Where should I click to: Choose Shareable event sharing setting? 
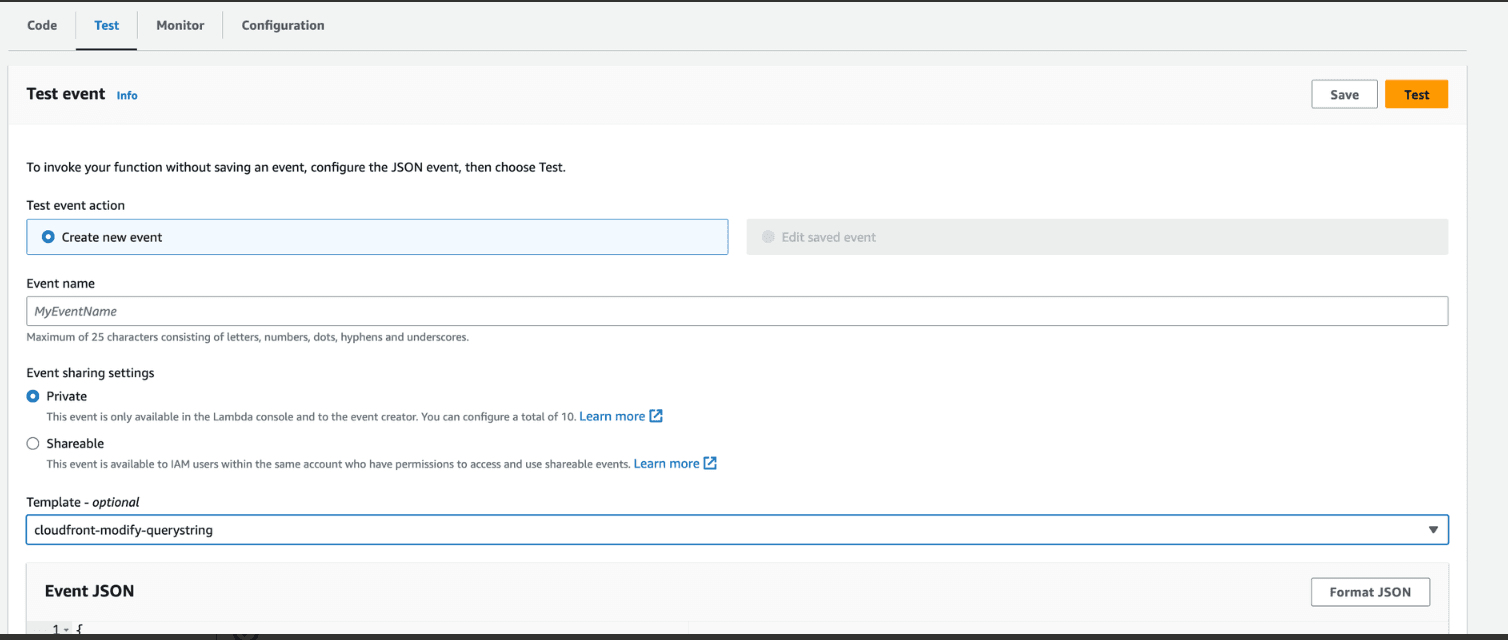click(33, 443)
